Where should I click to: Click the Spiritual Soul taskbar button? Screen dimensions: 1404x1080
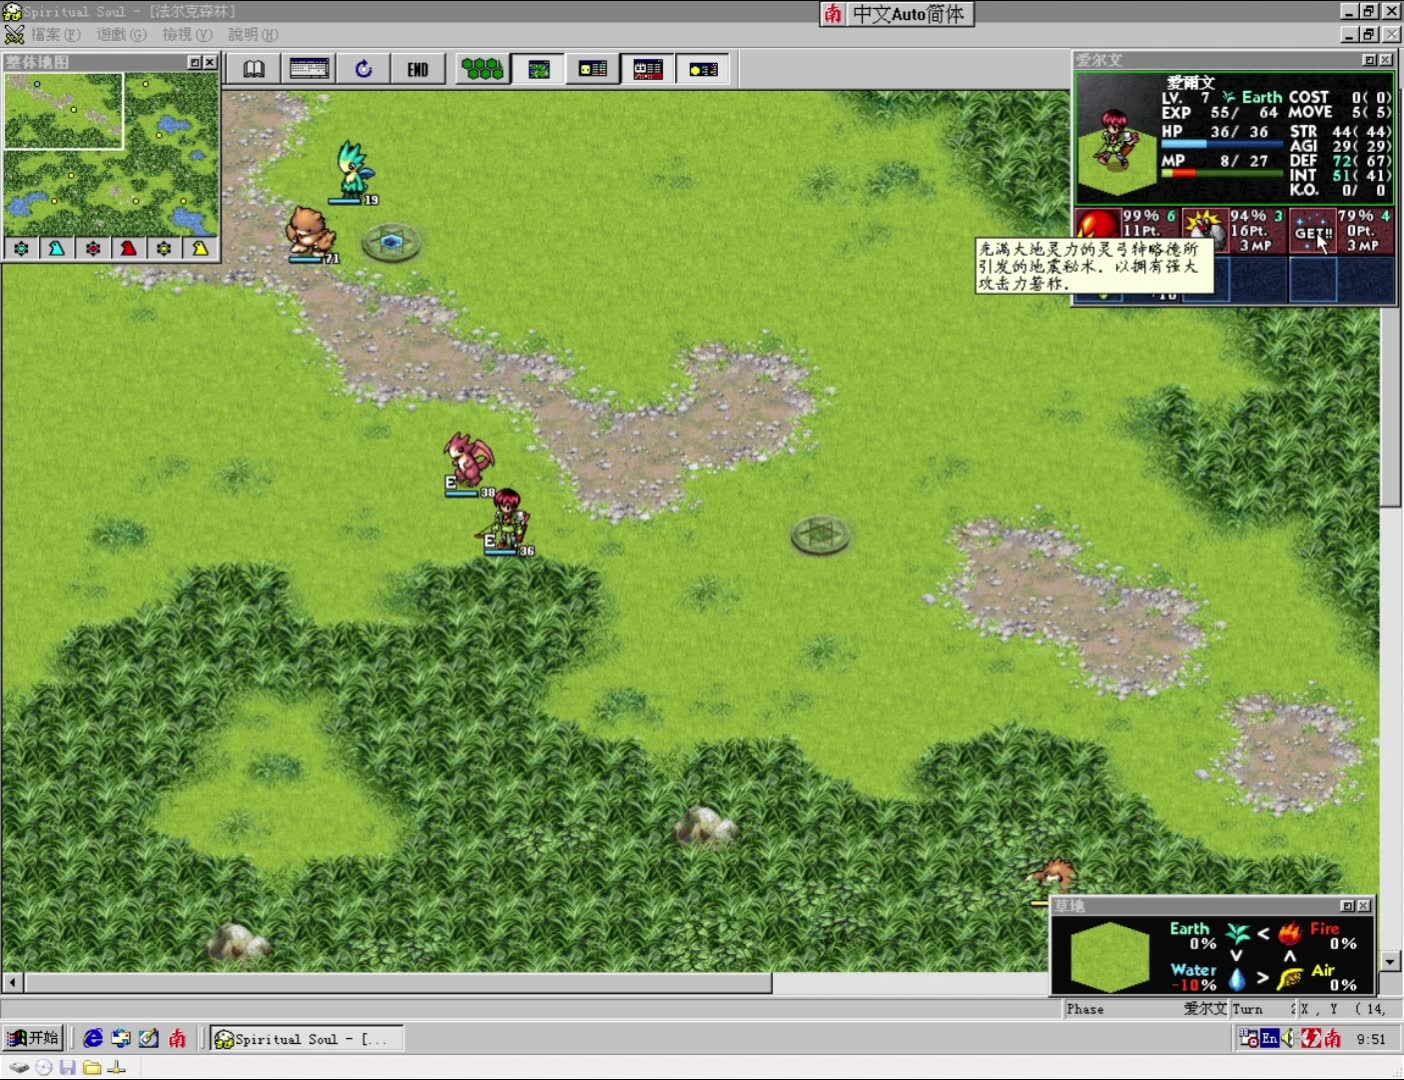(x=306, y=1039)
